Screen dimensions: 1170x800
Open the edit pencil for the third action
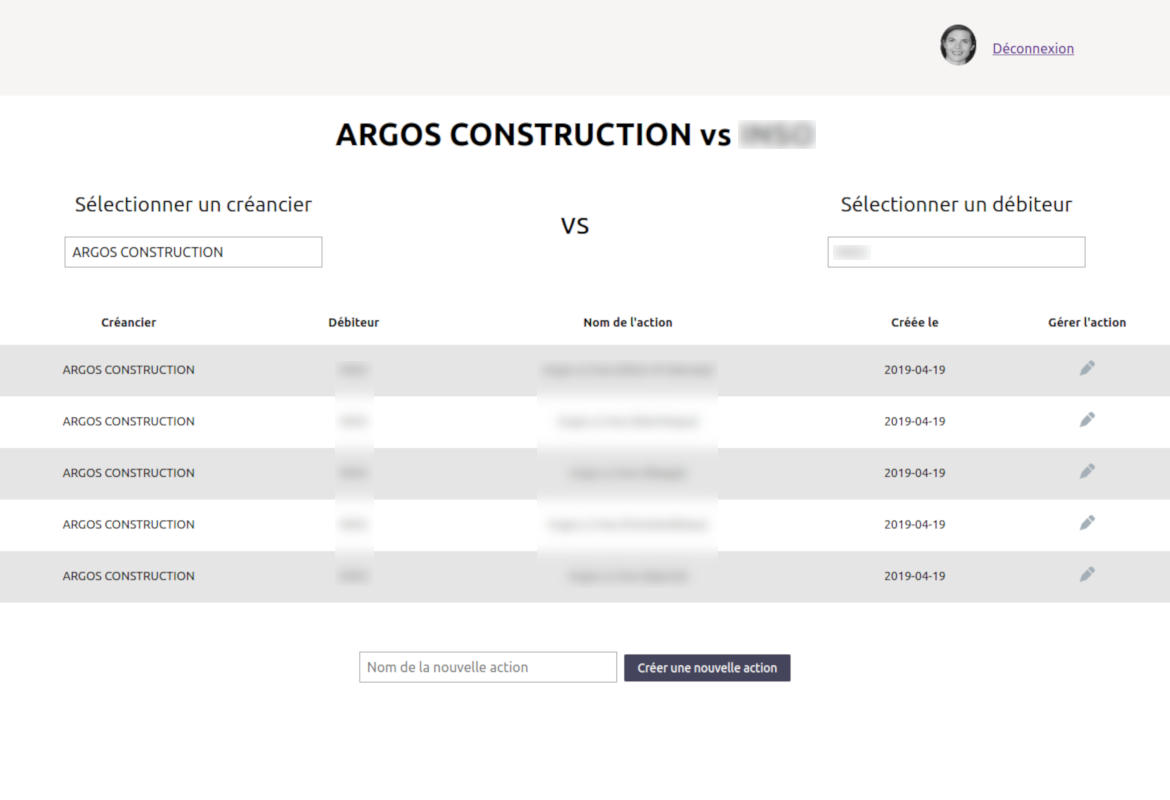1087,472
